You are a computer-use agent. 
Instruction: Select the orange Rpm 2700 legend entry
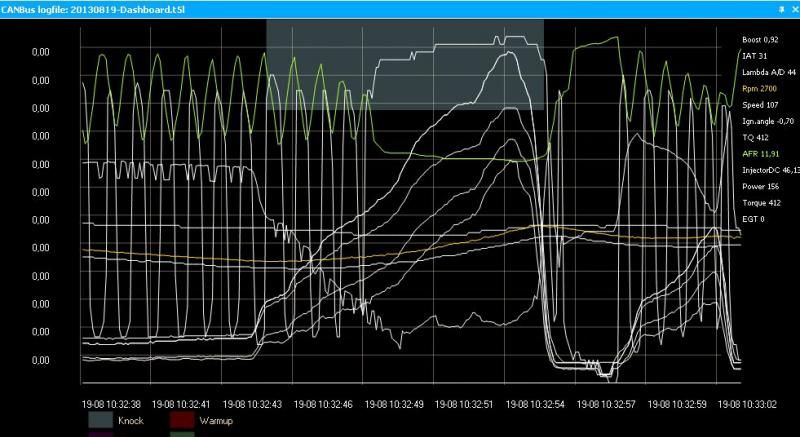[x=758, y=89]
